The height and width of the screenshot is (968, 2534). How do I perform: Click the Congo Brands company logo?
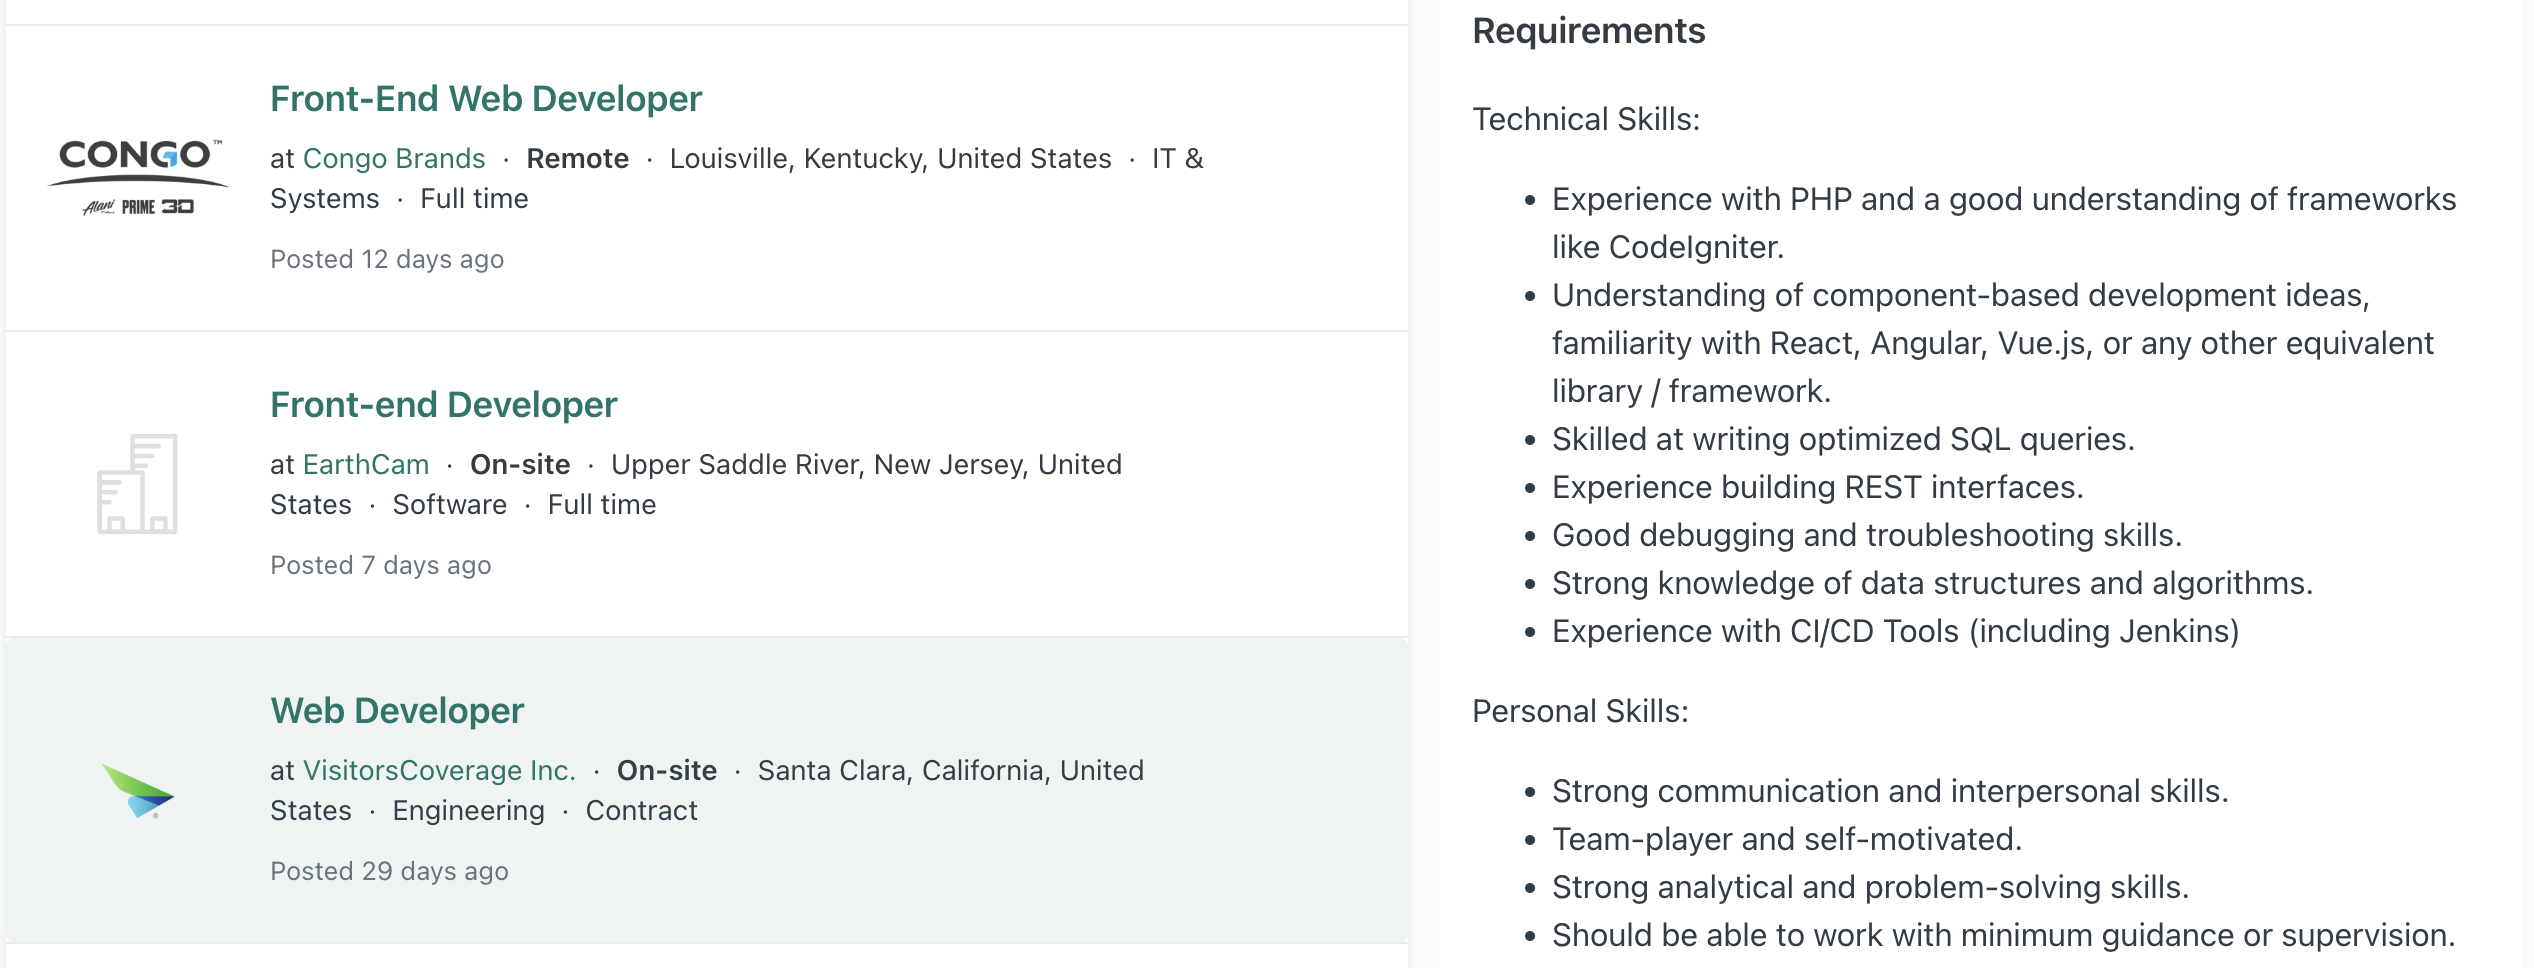pyautogui.click(x=138, y=177)
